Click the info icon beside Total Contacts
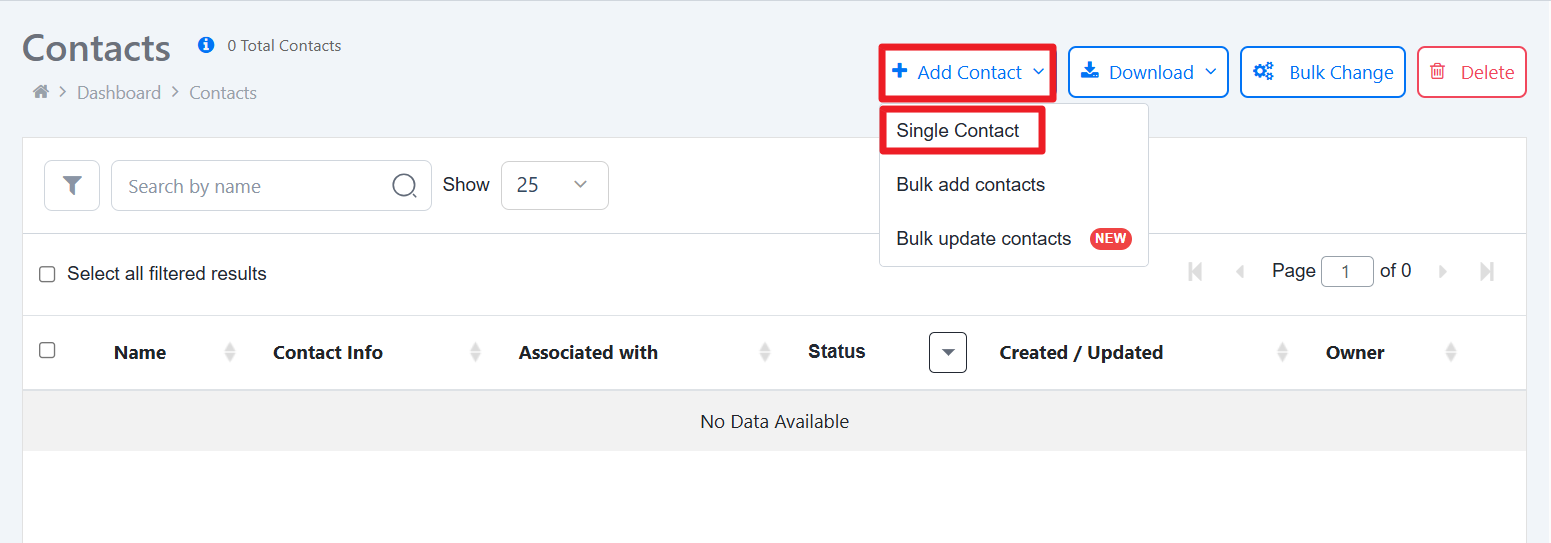 click(x=206, y=45)
